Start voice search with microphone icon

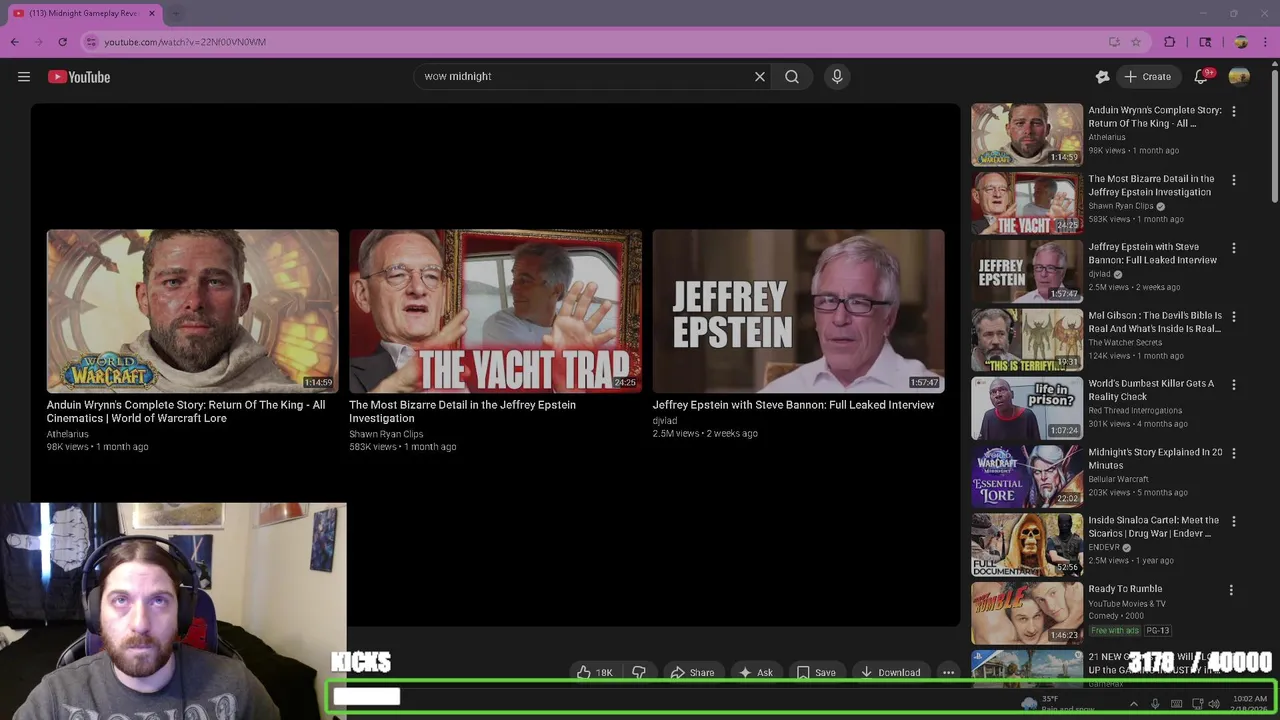[837, 76]
